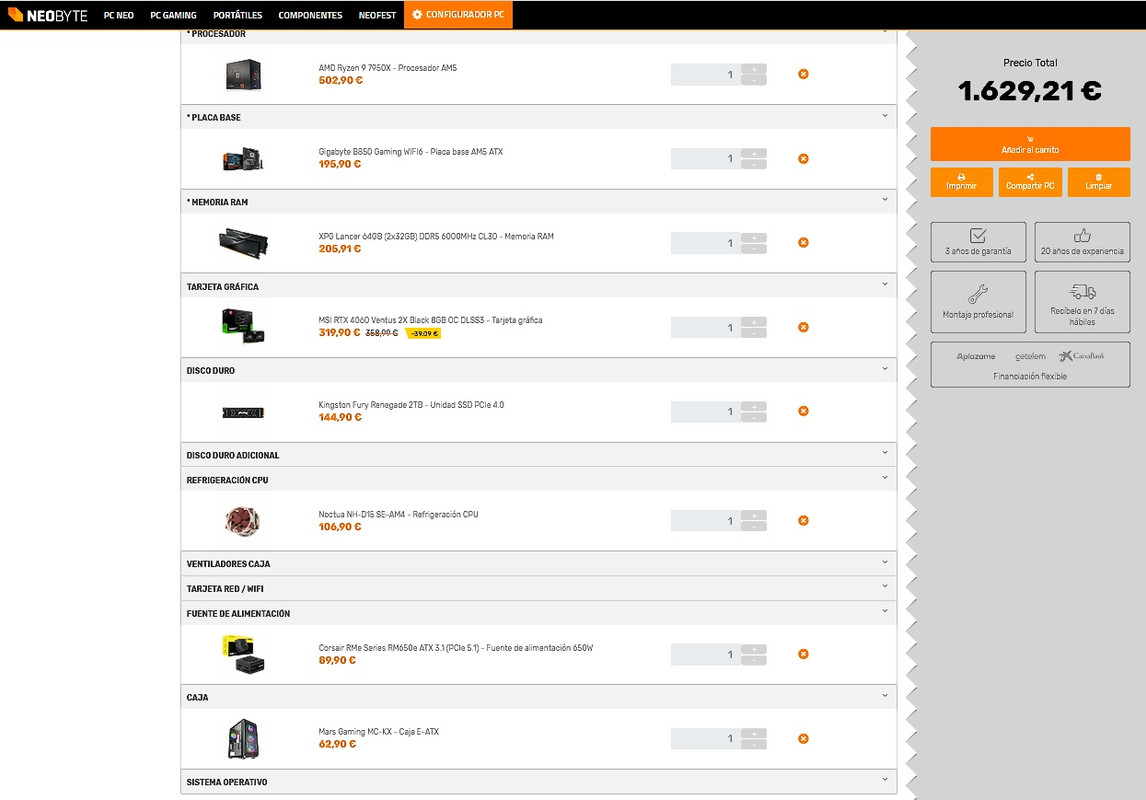The width and height of the screenshot is (1146, 800).
Task: Open the PC NEO menu
Action: coord(118,15)
